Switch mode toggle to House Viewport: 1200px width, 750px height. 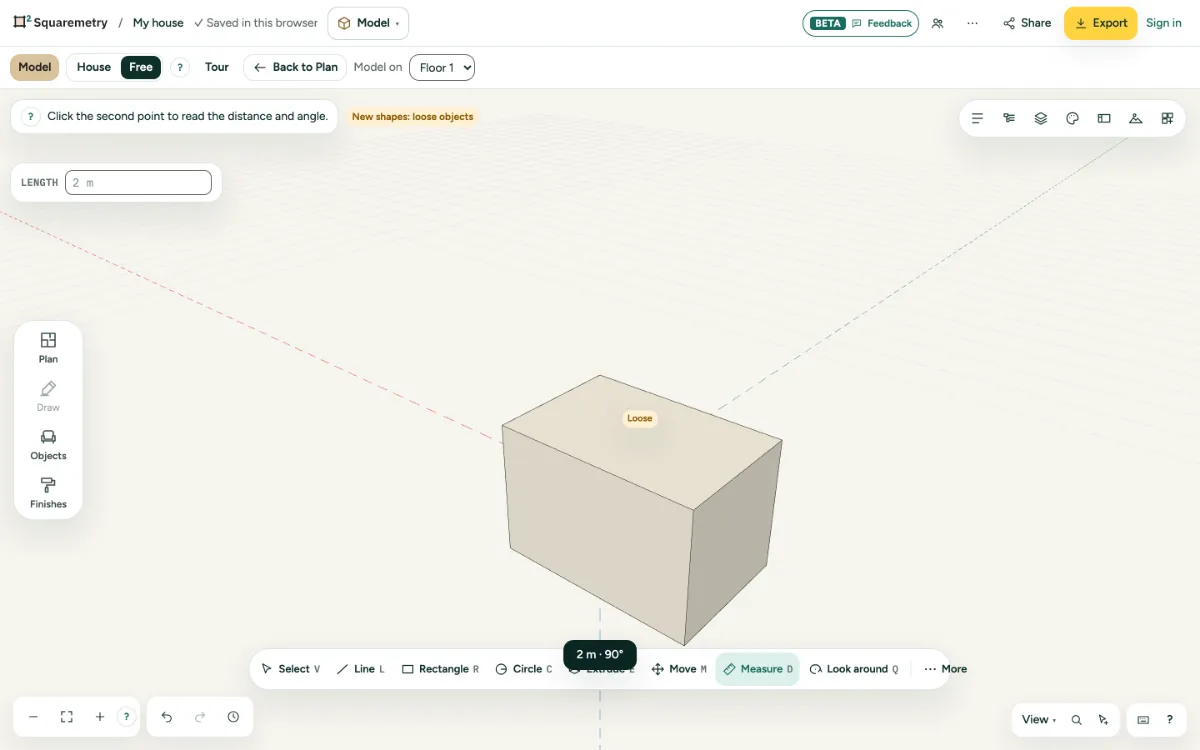click(94, 67)
